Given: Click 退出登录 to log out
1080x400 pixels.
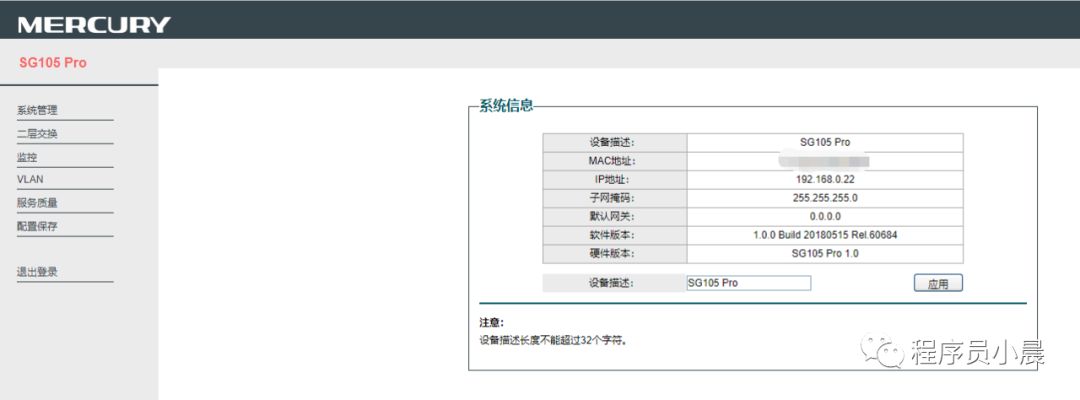Looking at the screenshot, I should [37, 272].
